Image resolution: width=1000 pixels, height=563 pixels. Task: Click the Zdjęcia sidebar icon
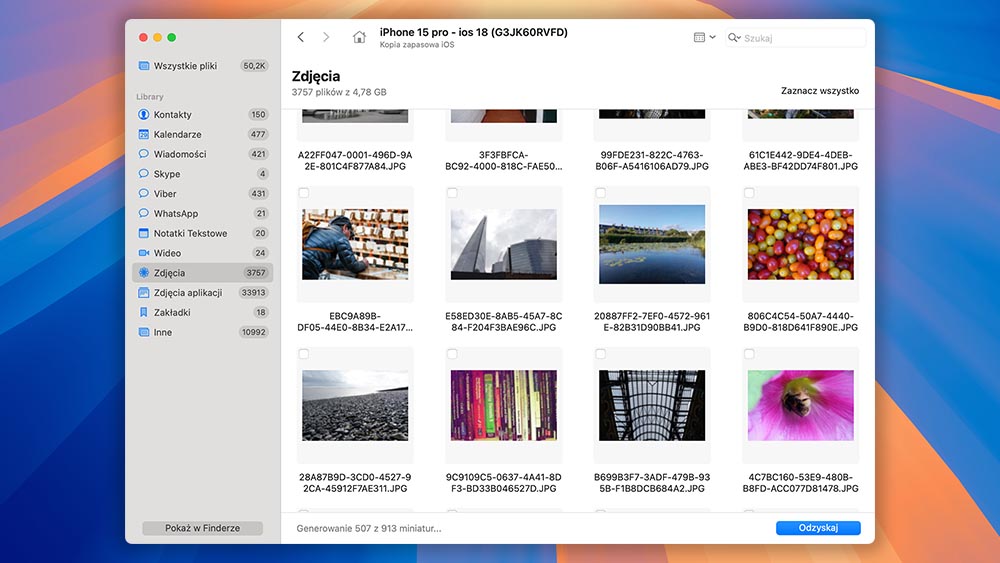coord(143,273)
